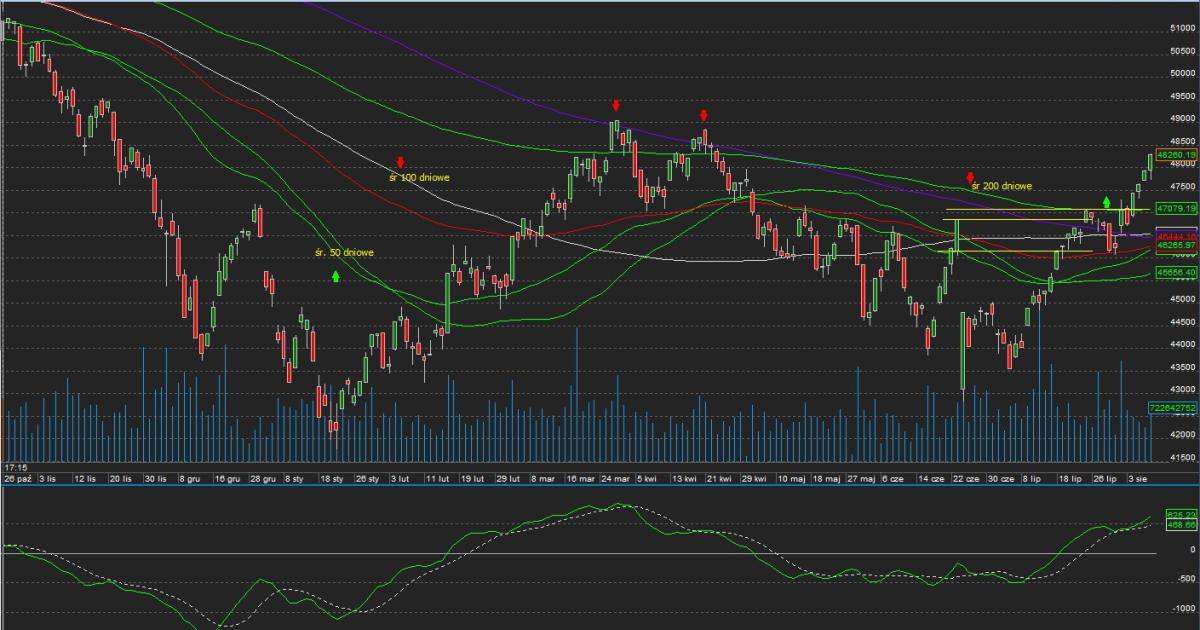Image resolution: width=1200 pixels, height=630 pixels.
Task: Click the red arrow above the mid-April peak
Action: pos(704,115)
